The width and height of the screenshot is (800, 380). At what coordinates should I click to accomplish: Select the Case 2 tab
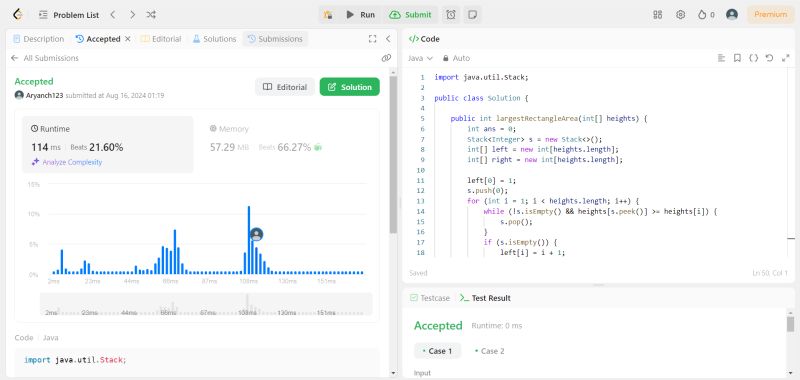pos(489,351)
